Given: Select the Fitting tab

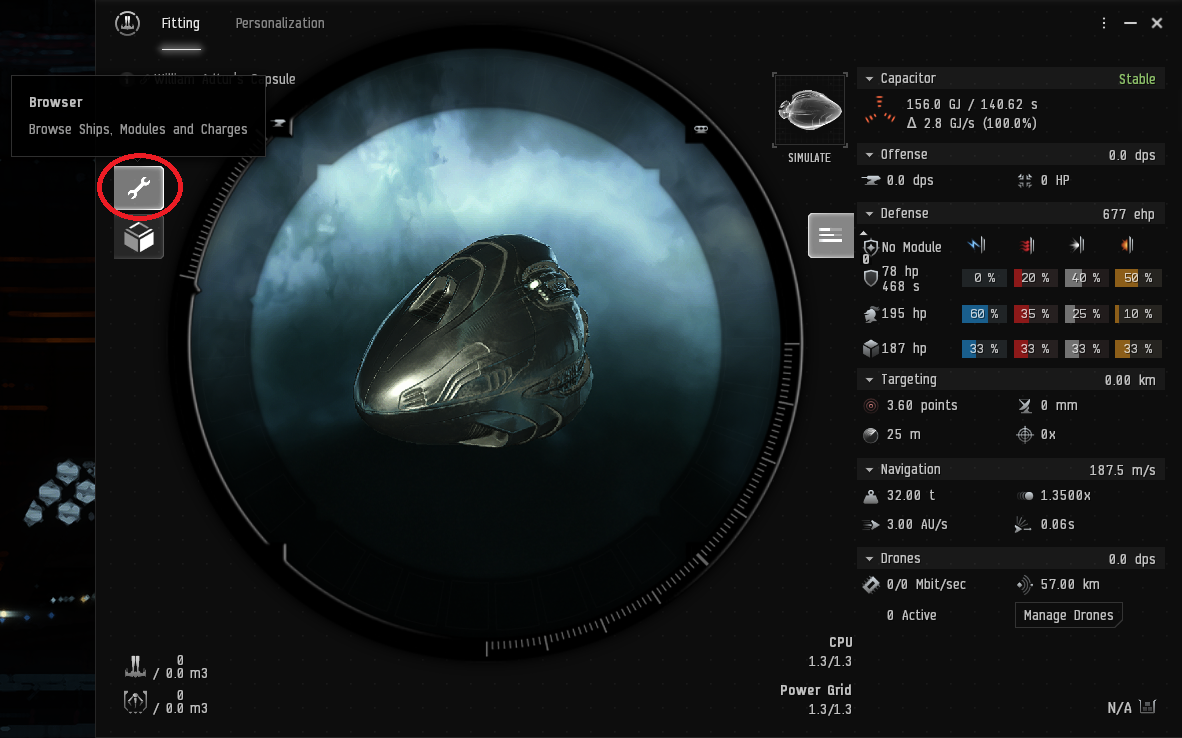Looking at the screenshot, I should 180,23.
